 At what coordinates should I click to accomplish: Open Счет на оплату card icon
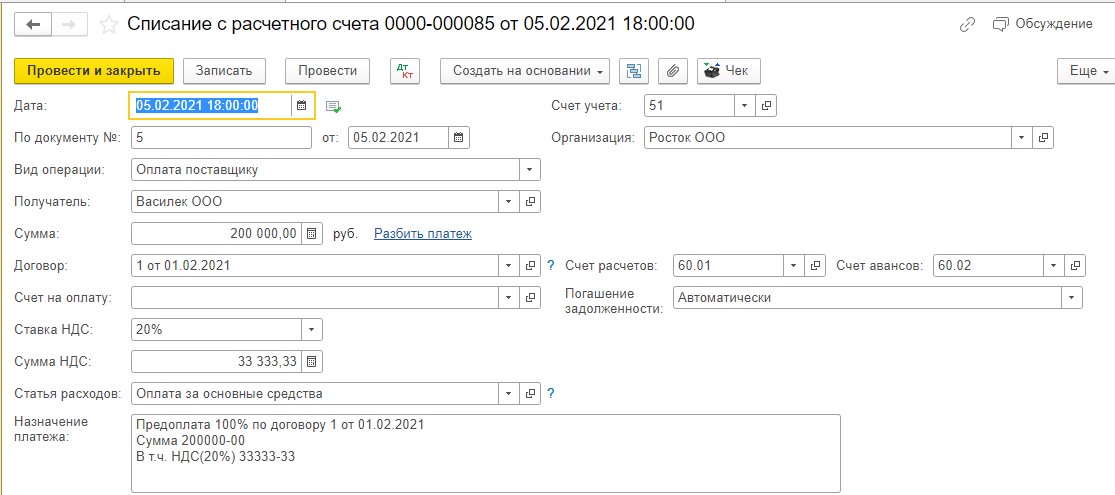click(x=530, y=297)
